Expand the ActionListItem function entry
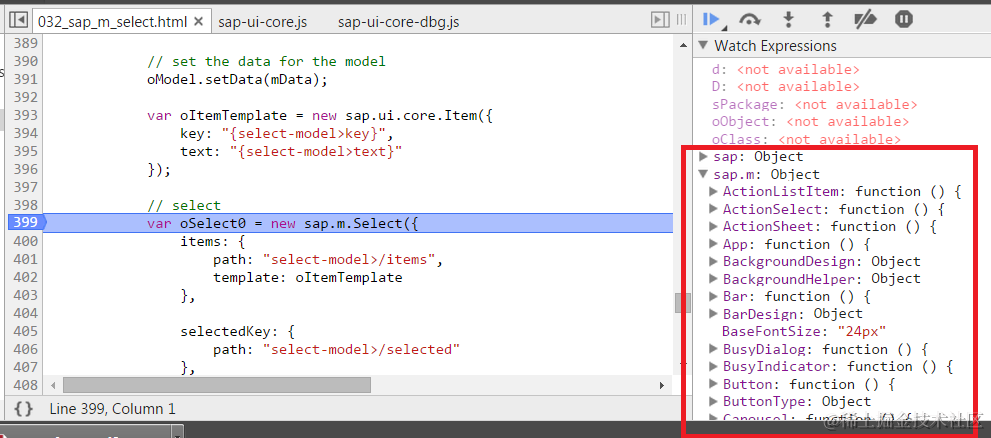 pos(714,191)
